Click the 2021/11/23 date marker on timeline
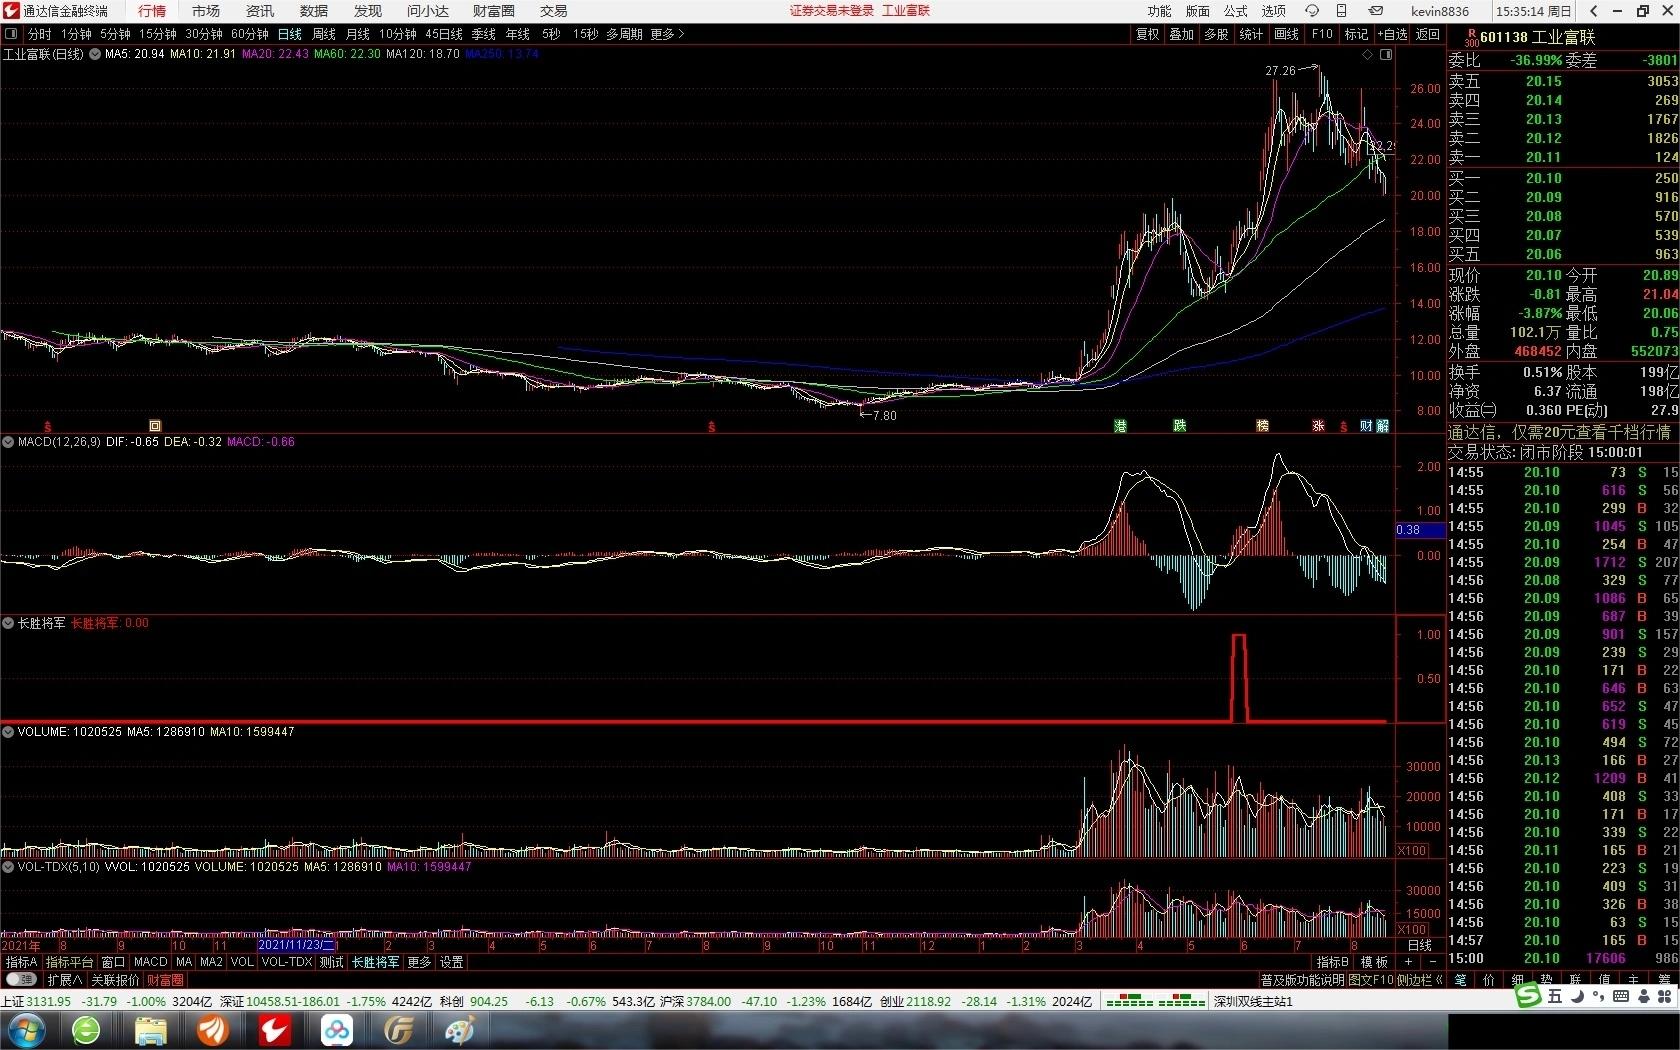 point(296,945)
